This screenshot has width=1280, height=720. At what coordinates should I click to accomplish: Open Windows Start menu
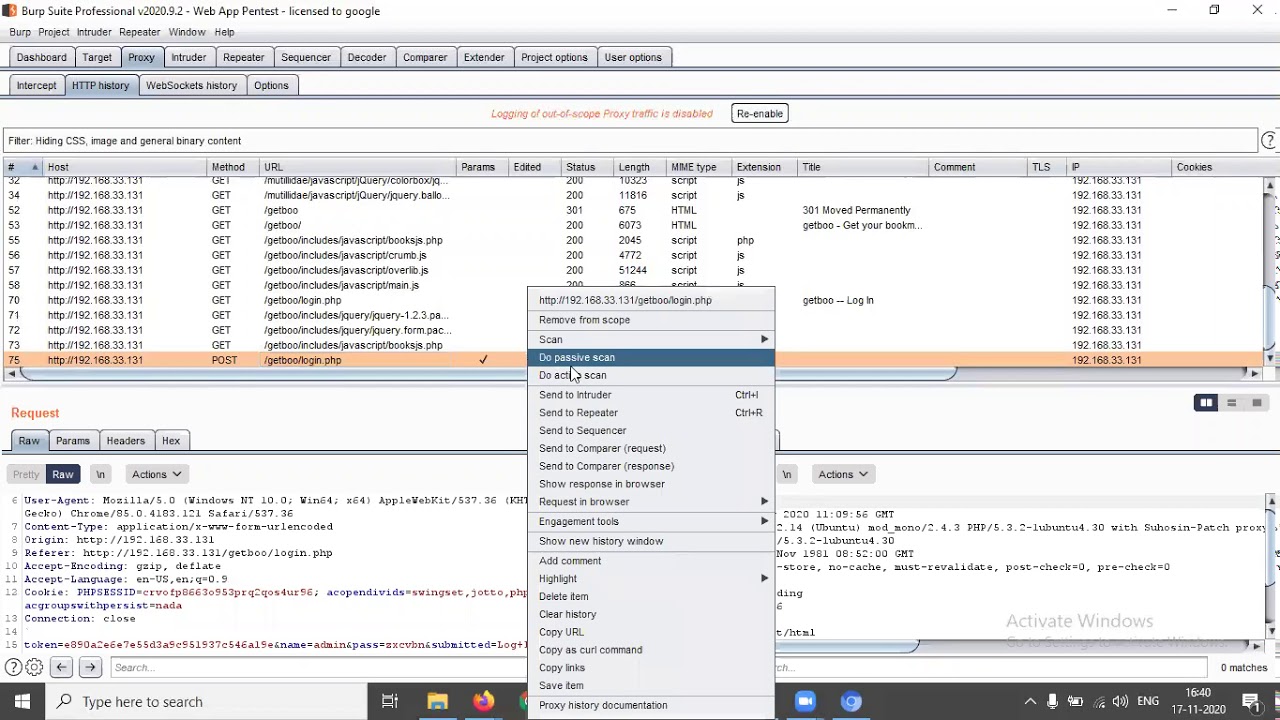[x=22, y=701]
